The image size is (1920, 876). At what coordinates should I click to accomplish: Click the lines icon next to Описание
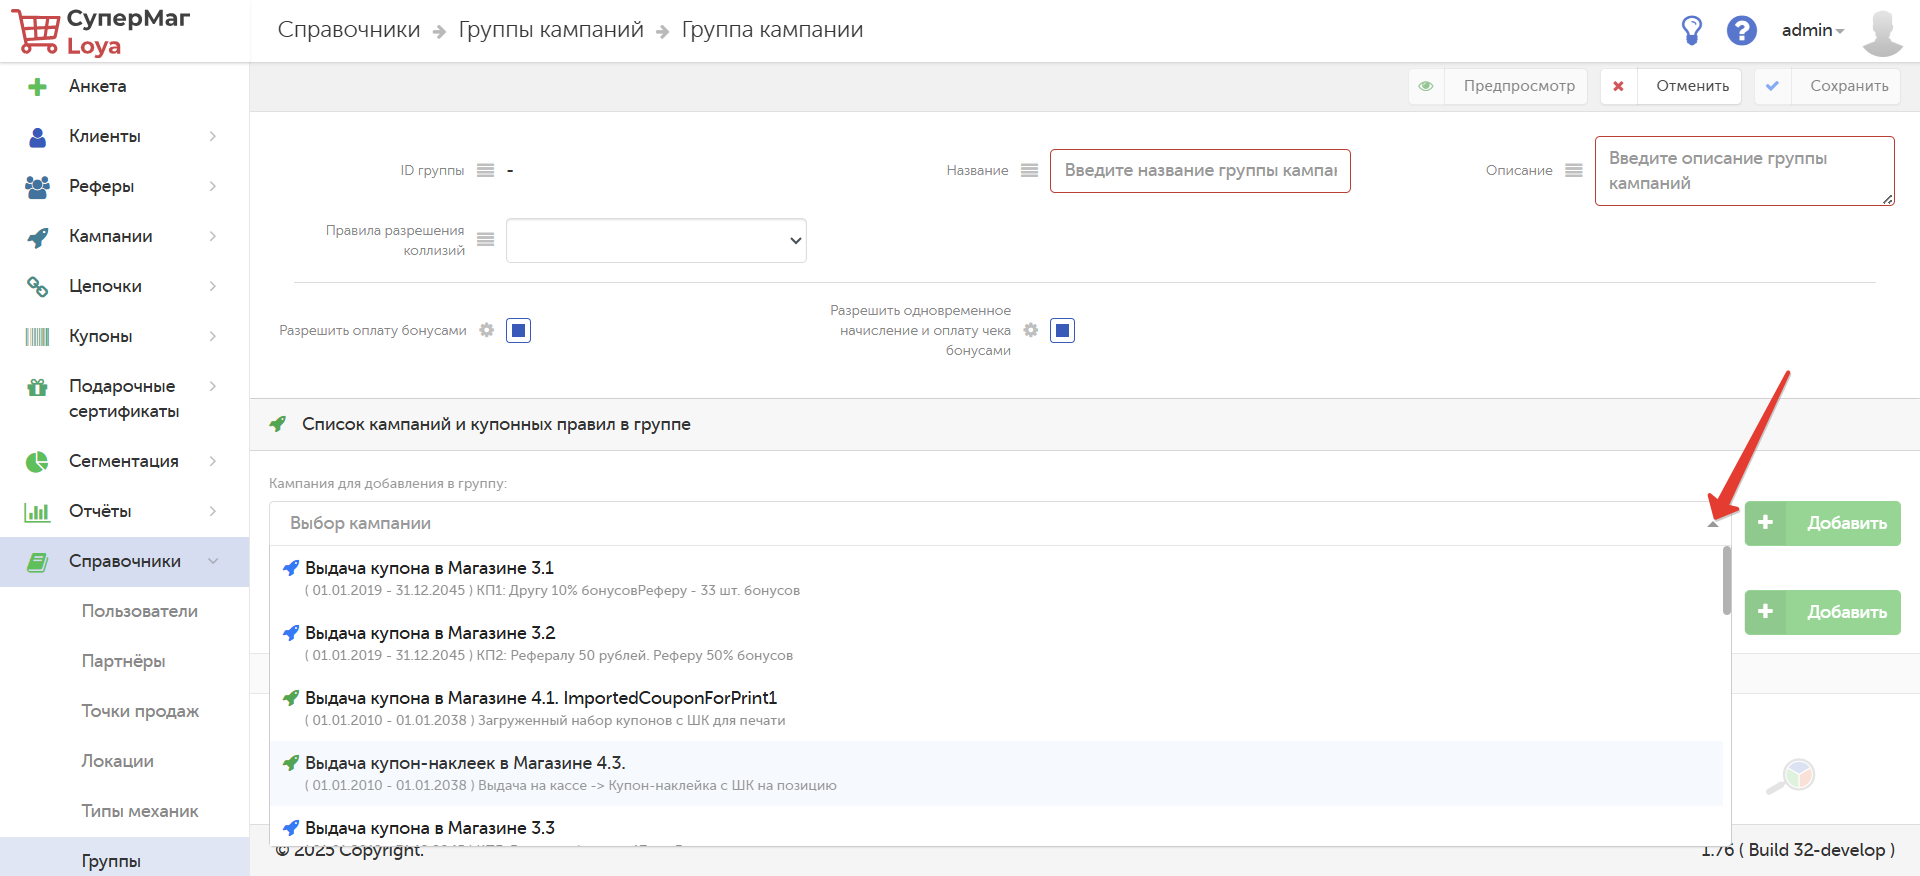click(x=1574, y=171)
